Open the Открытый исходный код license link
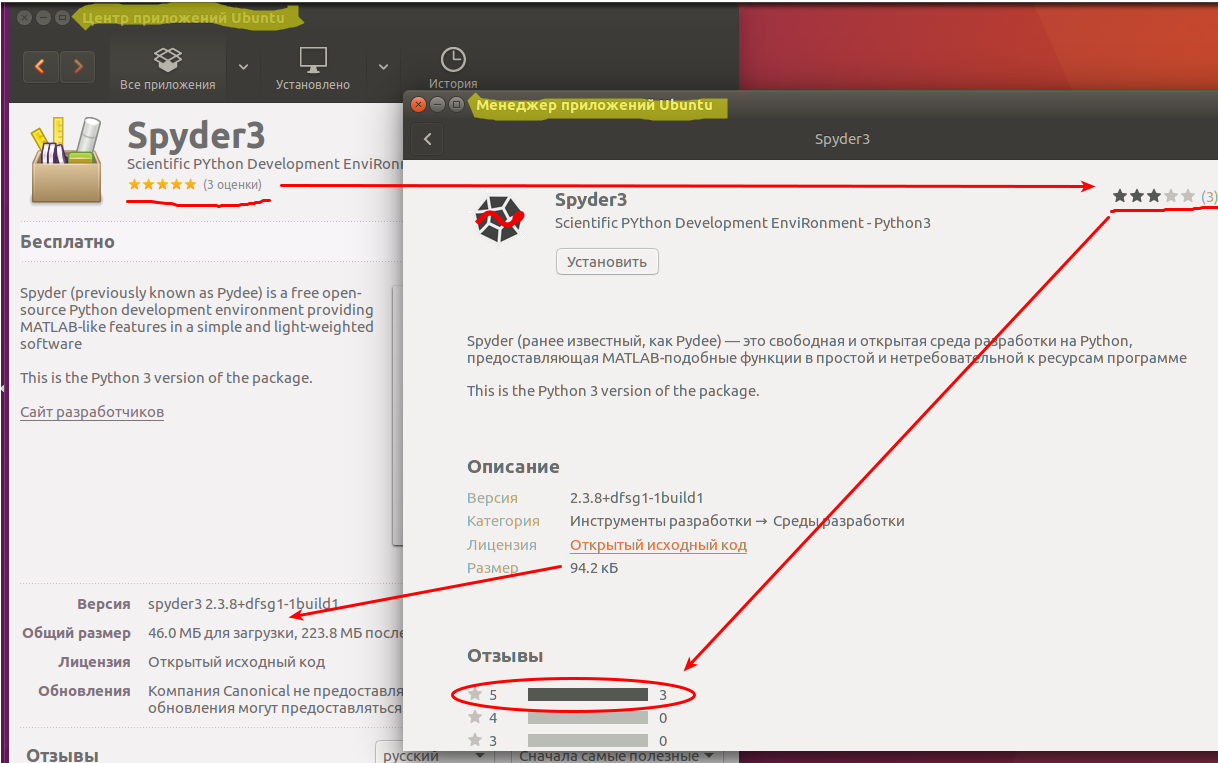Screen dimensions: 1218x763 point(658,545)
